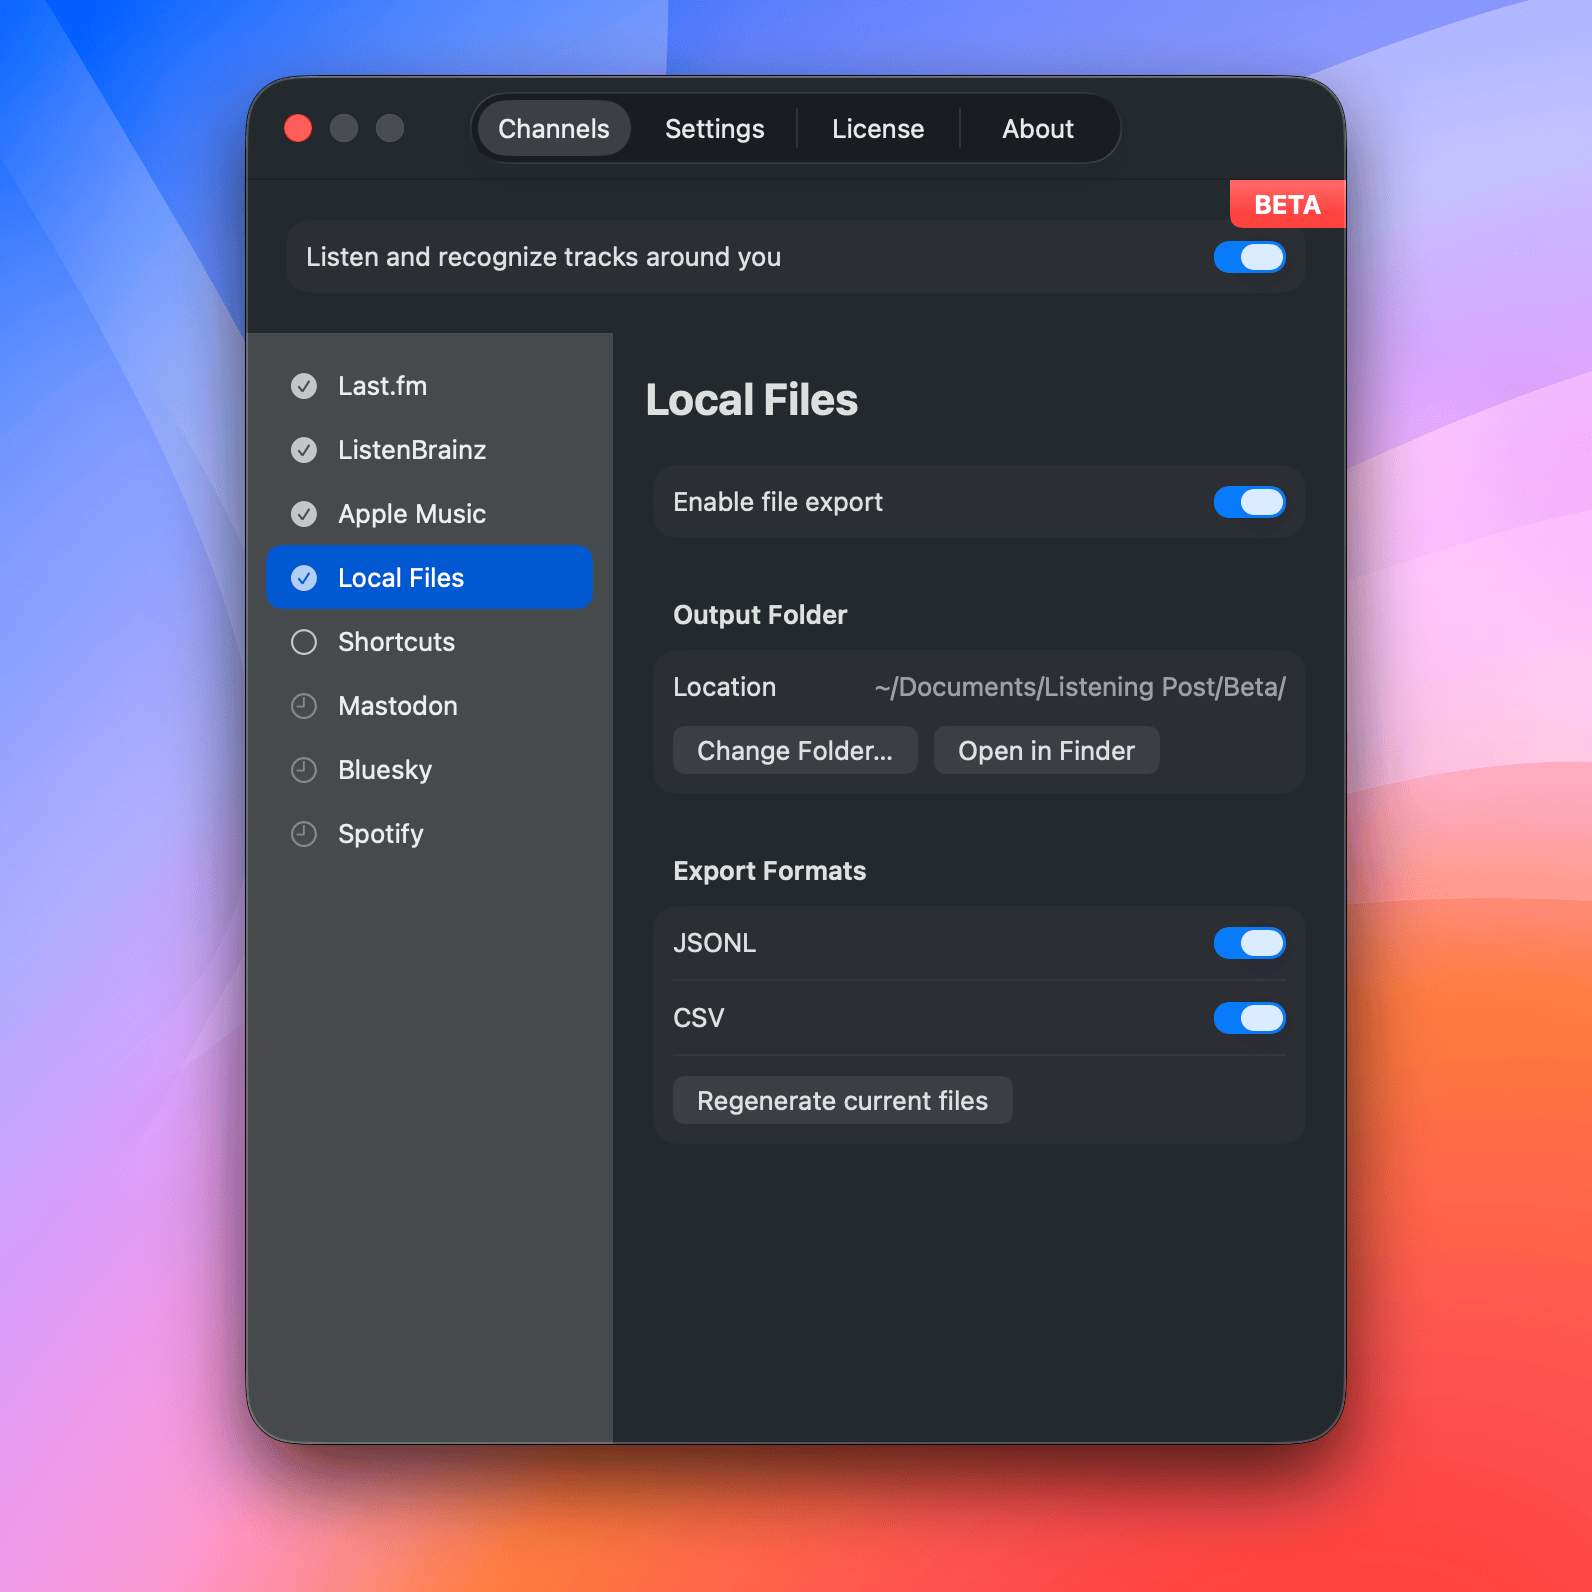Click the output folder location path
The height and width of the screenshot is (1592, 1592).
point(1079,687)
